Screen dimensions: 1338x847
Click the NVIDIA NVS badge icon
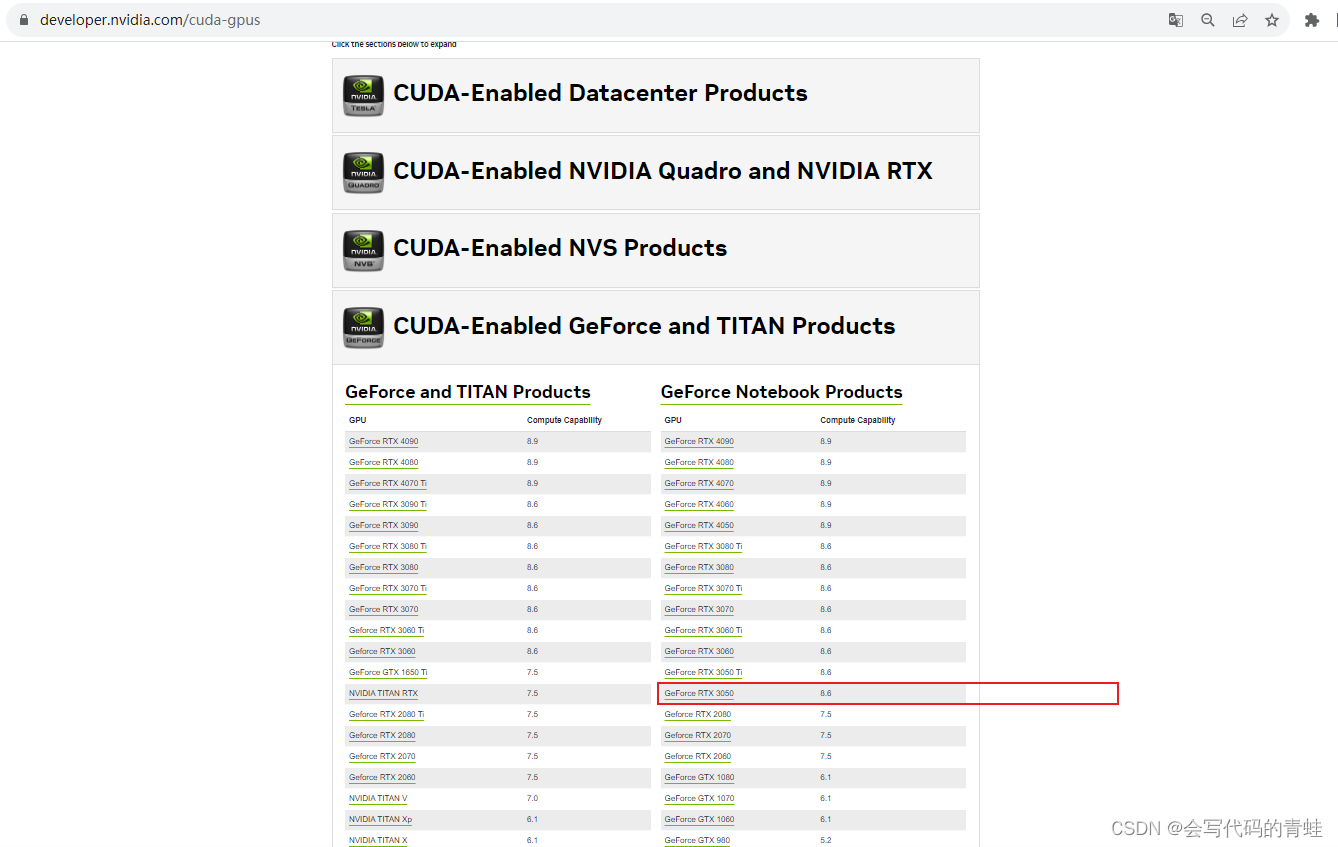[x=363, y=250]
